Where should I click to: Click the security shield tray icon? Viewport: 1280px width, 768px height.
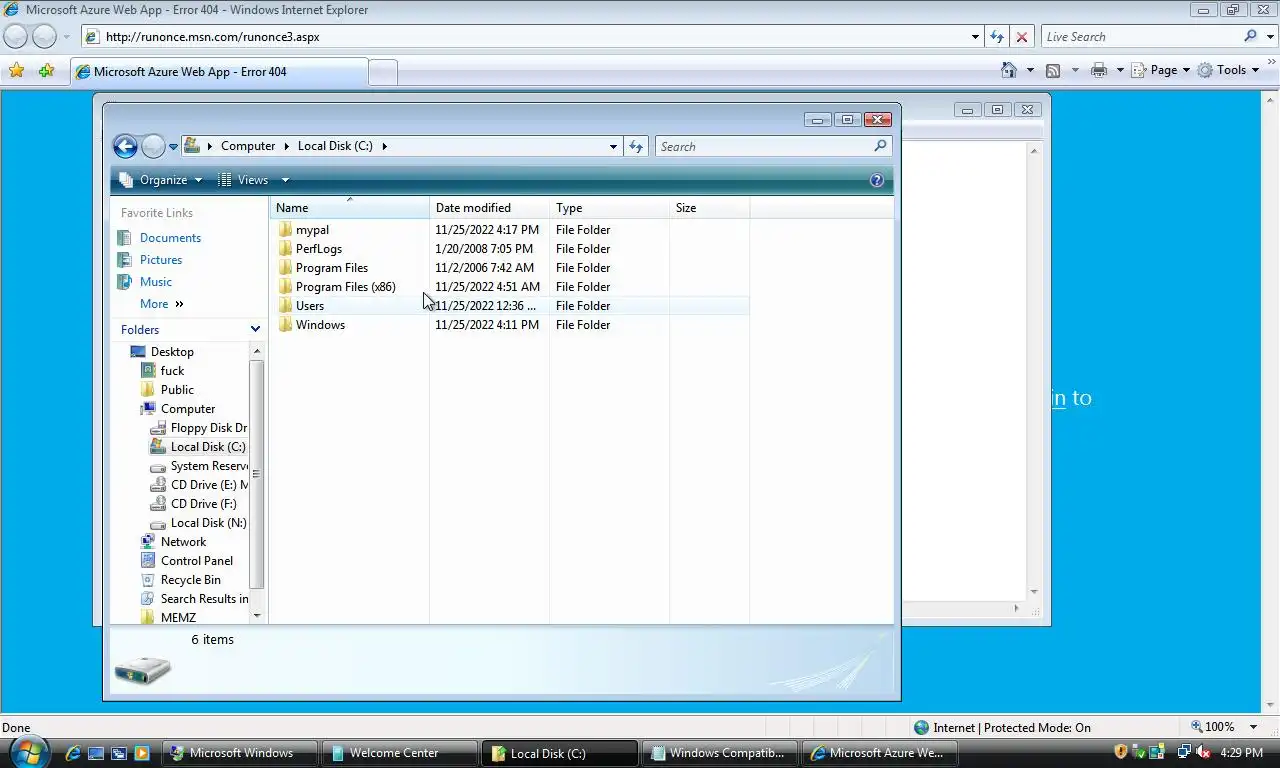(x=1121, y=752)
